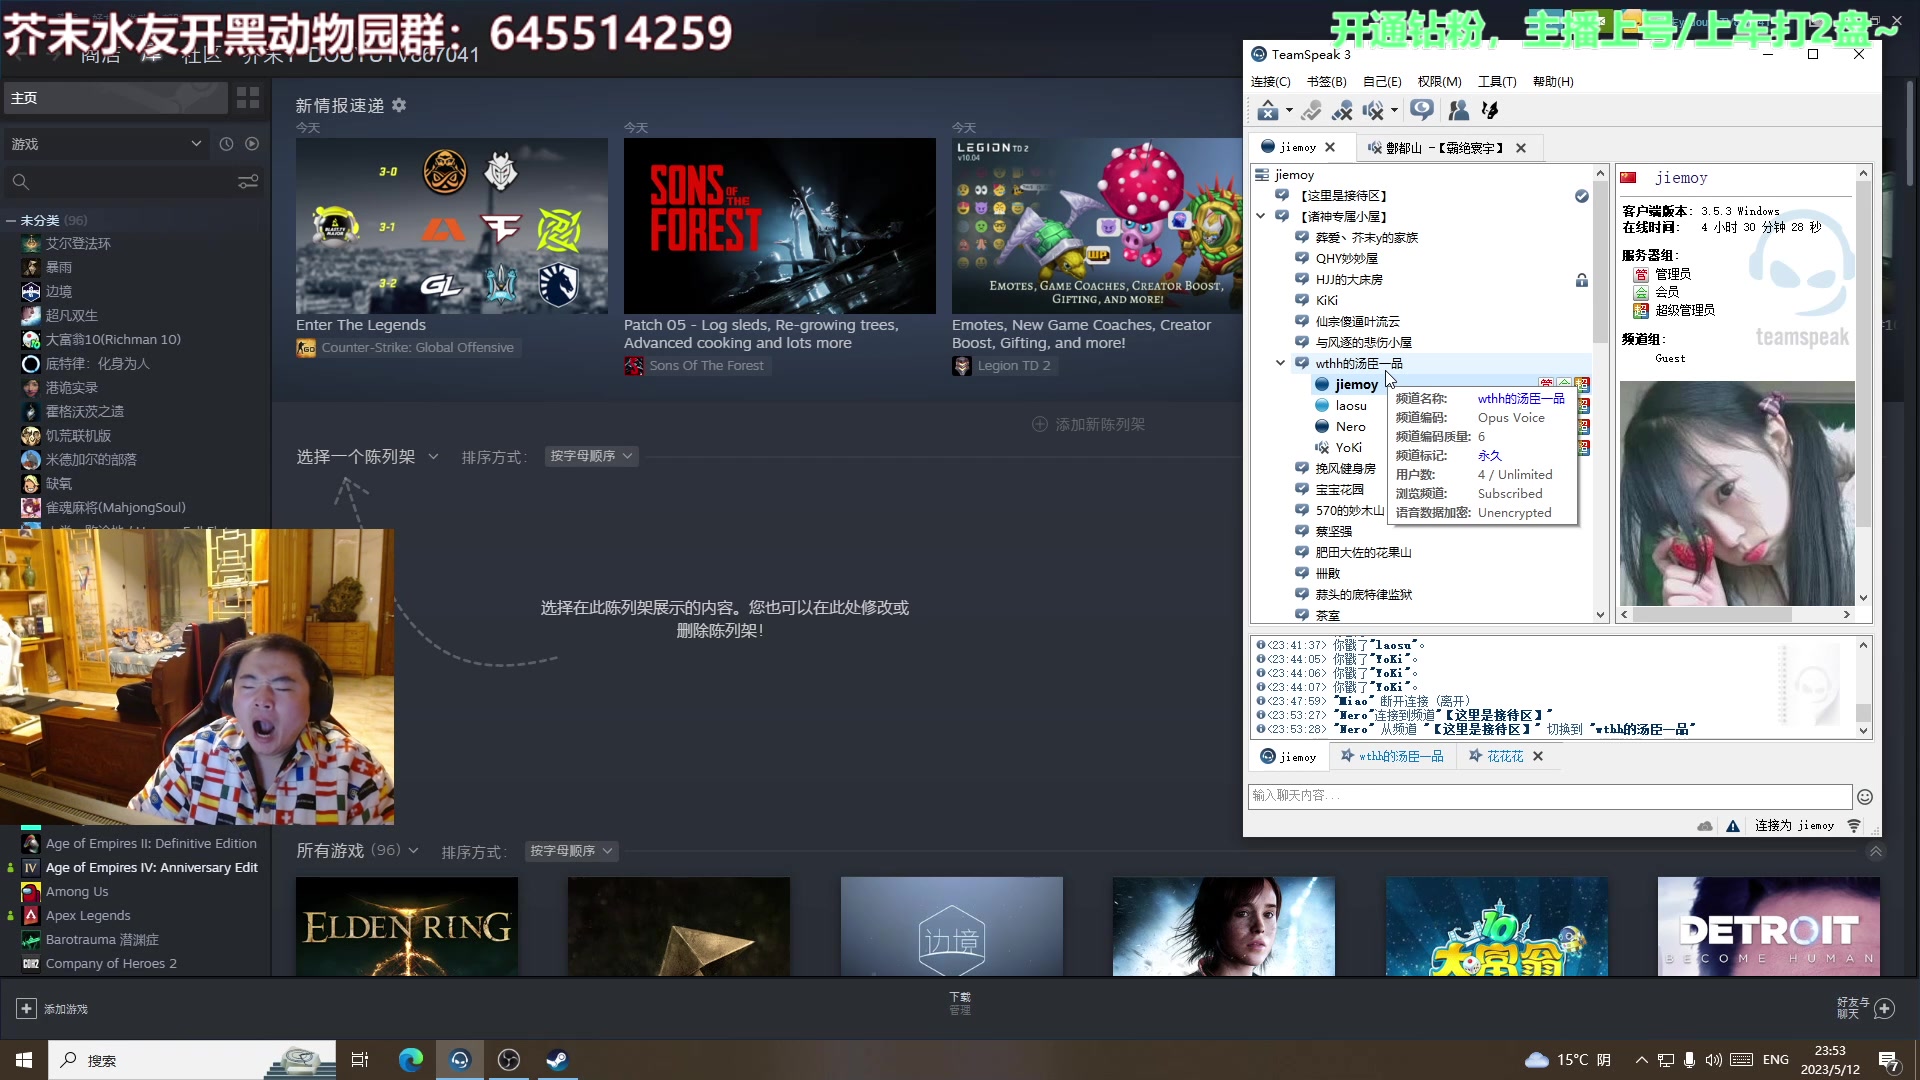Click the recent activity clock icon in Steam

coord(226,144)
